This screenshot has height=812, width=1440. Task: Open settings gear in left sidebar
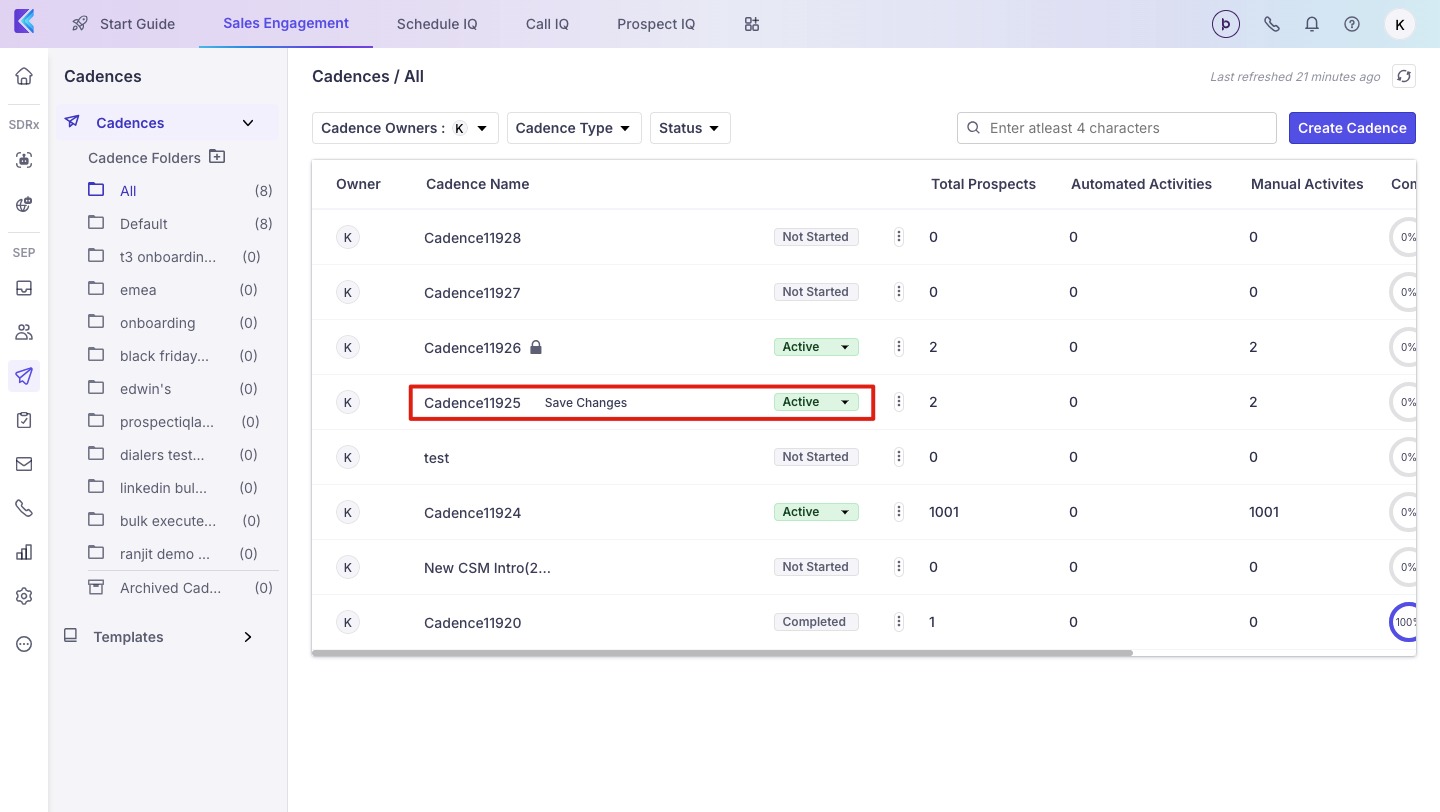click(x=24, y=596)
